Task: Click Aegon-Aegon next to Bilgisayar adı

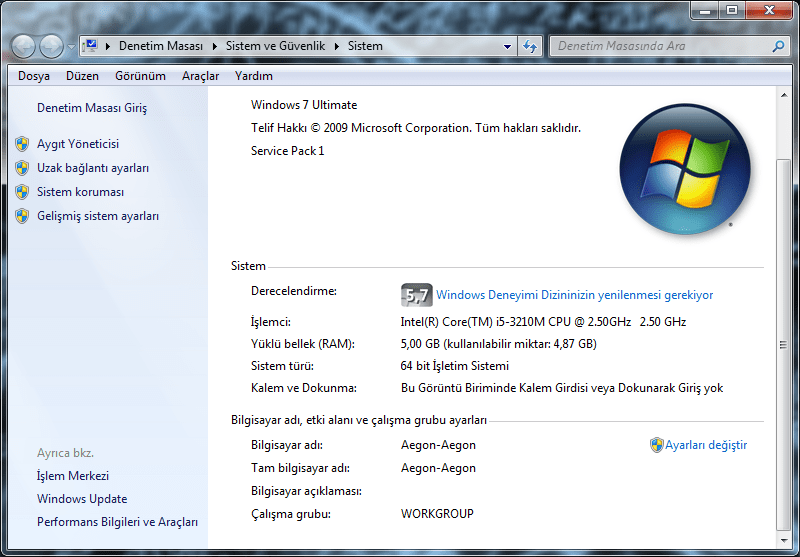Action: coord(438,445)
